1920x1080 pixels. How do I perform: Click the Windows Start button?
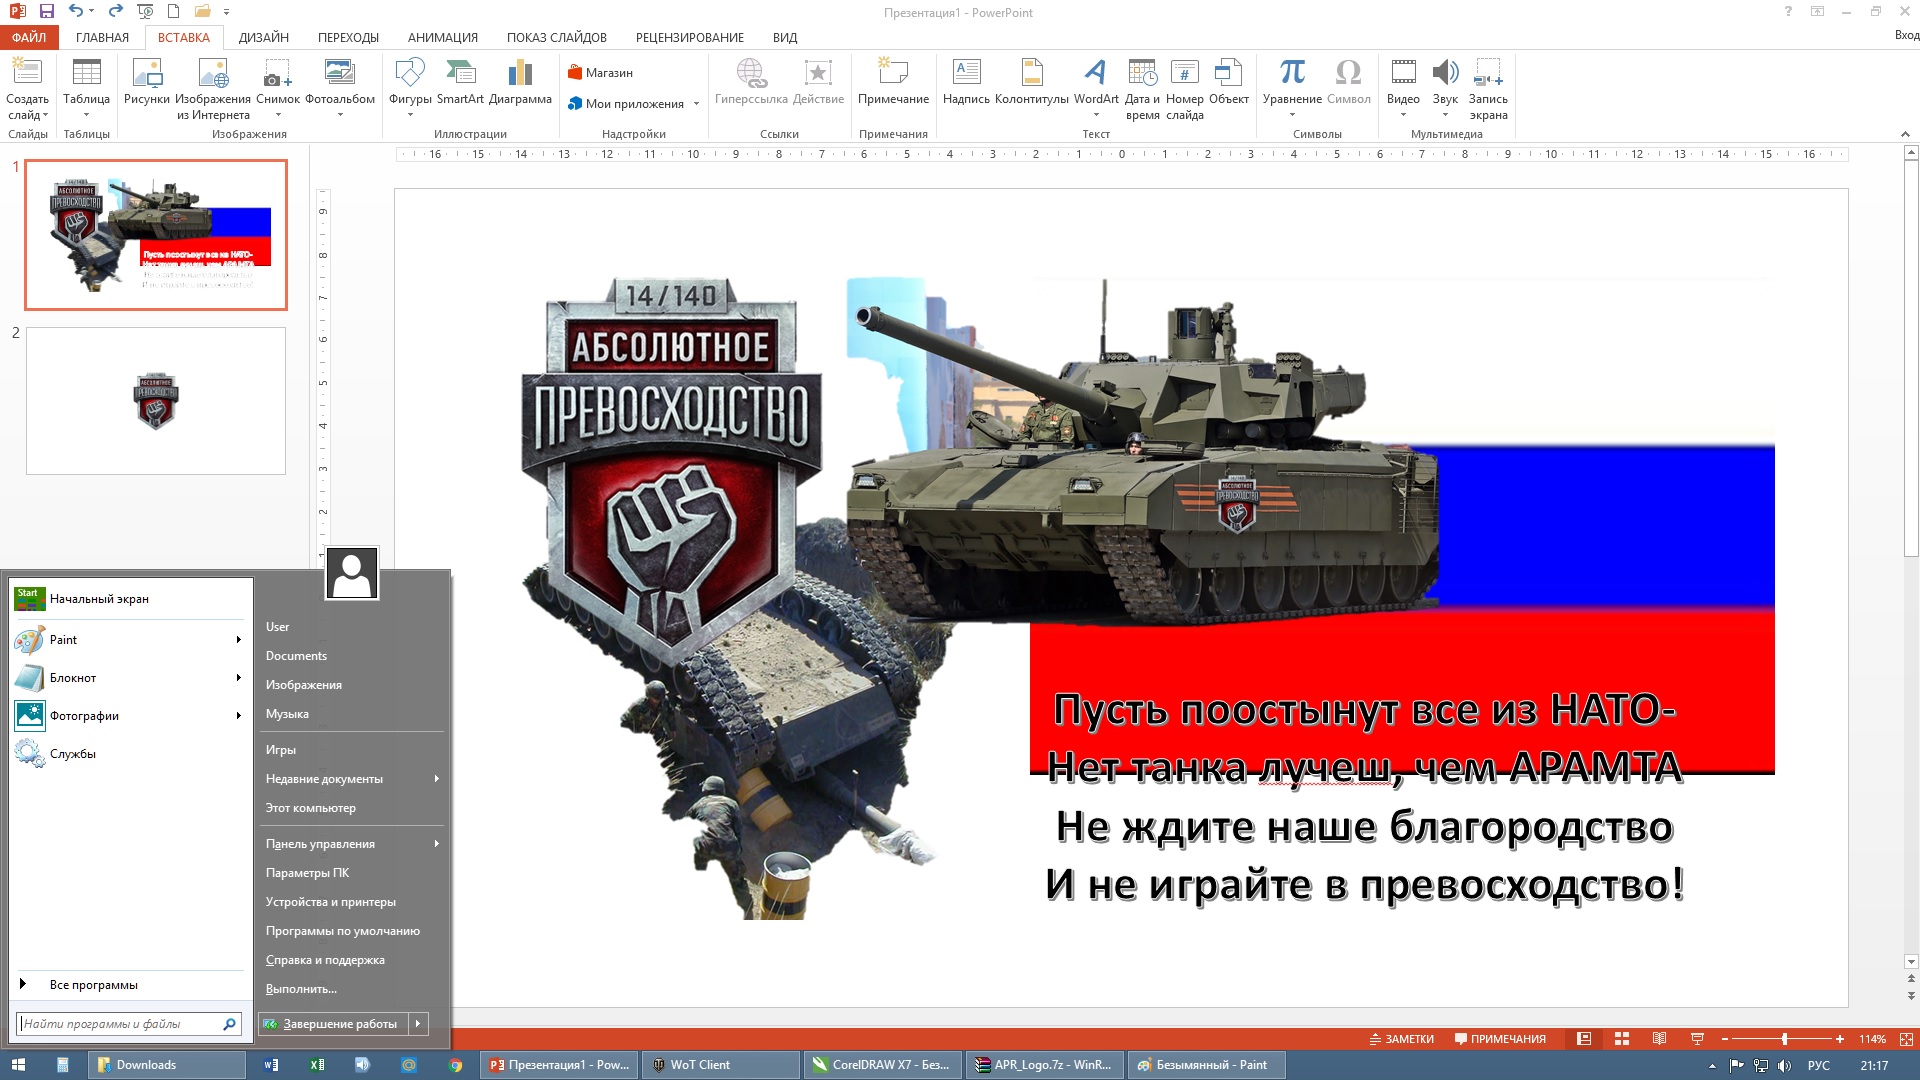tap(18, 1065)
